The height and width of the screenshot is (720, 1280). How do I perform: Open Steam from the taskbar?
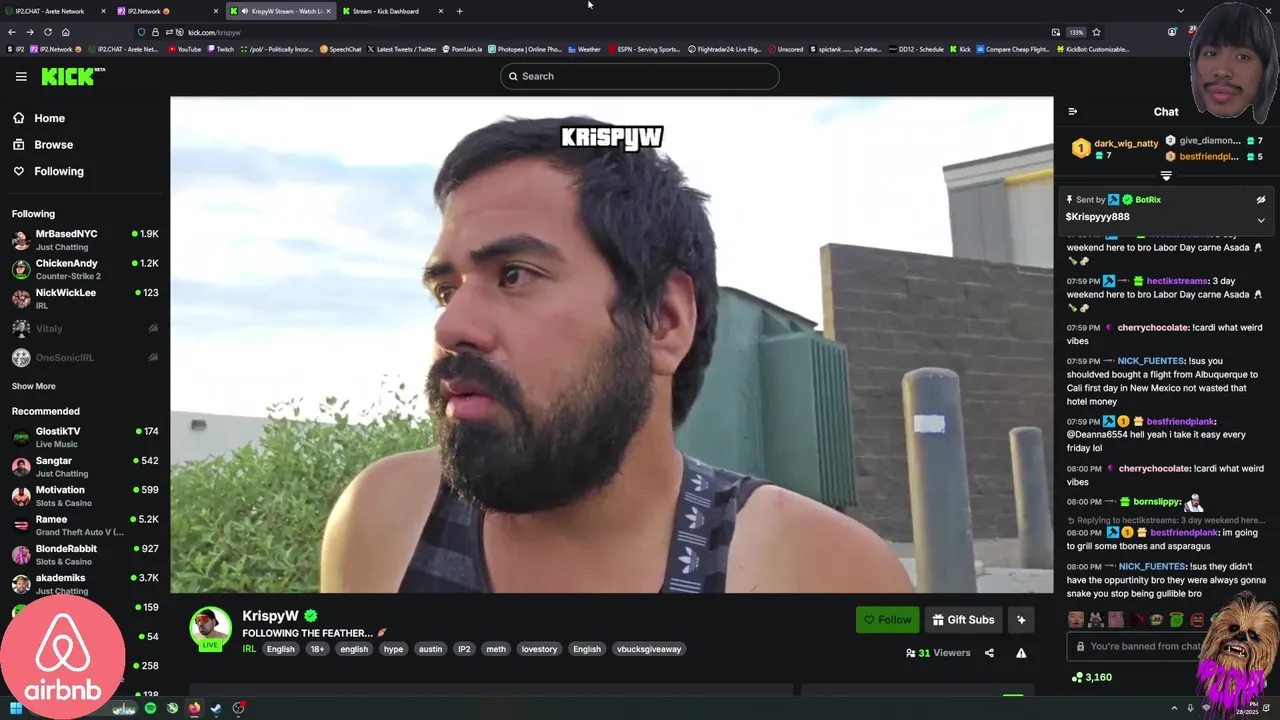coord(216,708)
